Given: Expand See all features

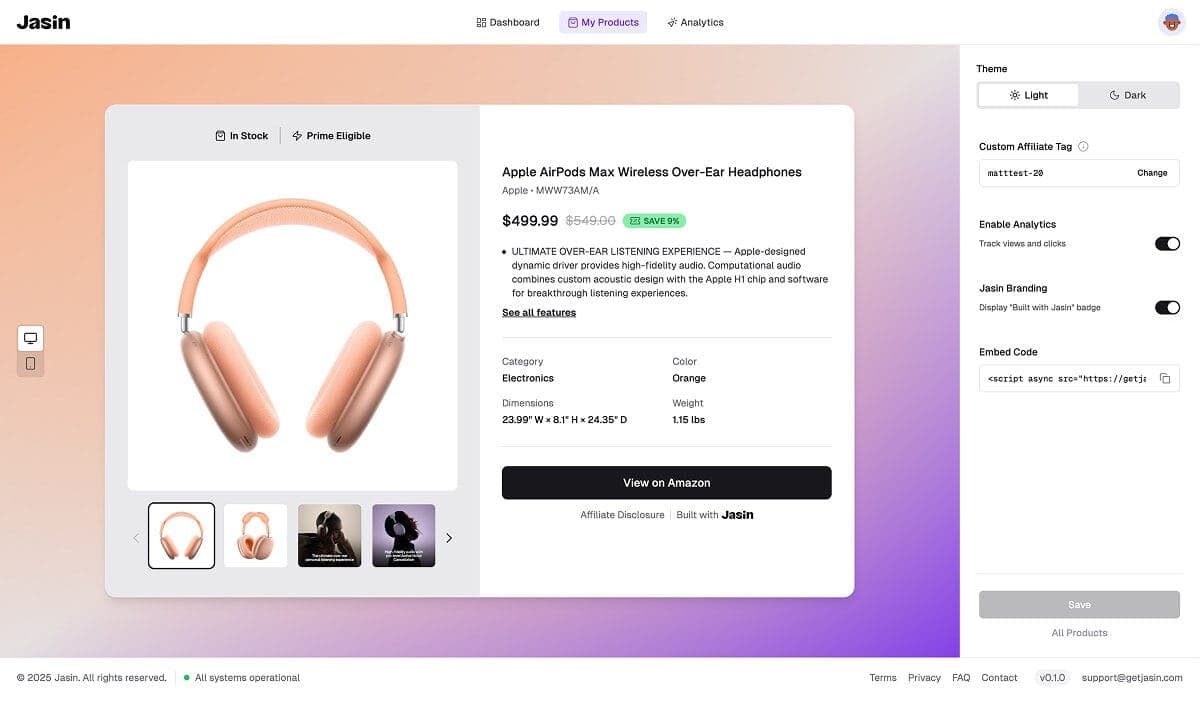Looking at the screenshot, I should click(539, 313).
